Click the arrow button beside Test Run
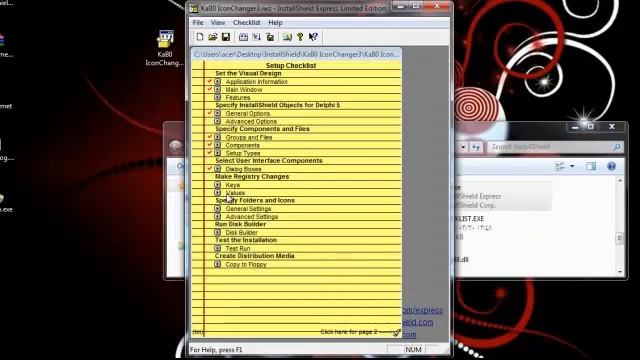 (218, 248)
